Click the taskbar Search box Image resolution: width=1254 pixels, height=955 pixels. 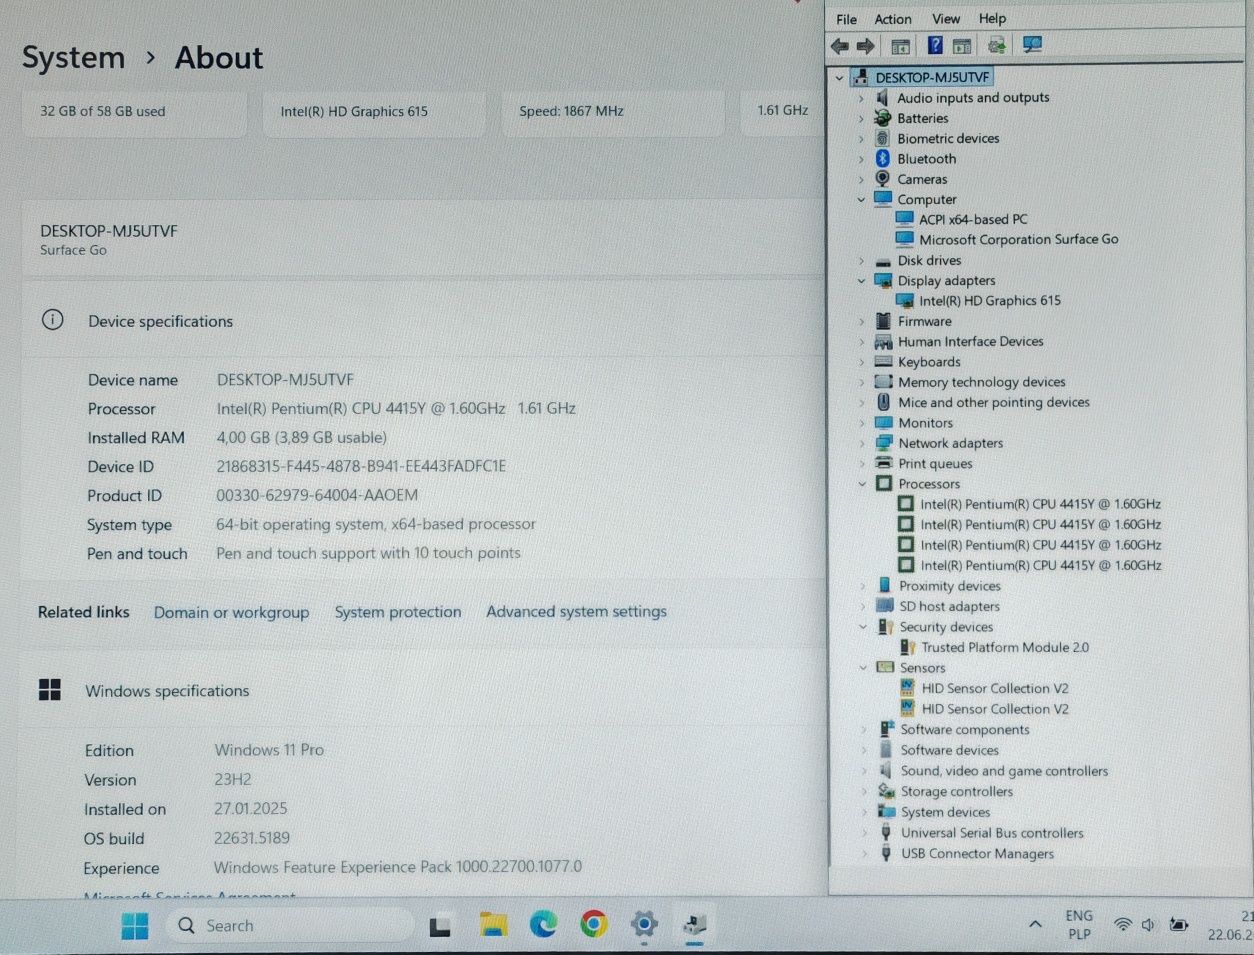click(290, 926)
